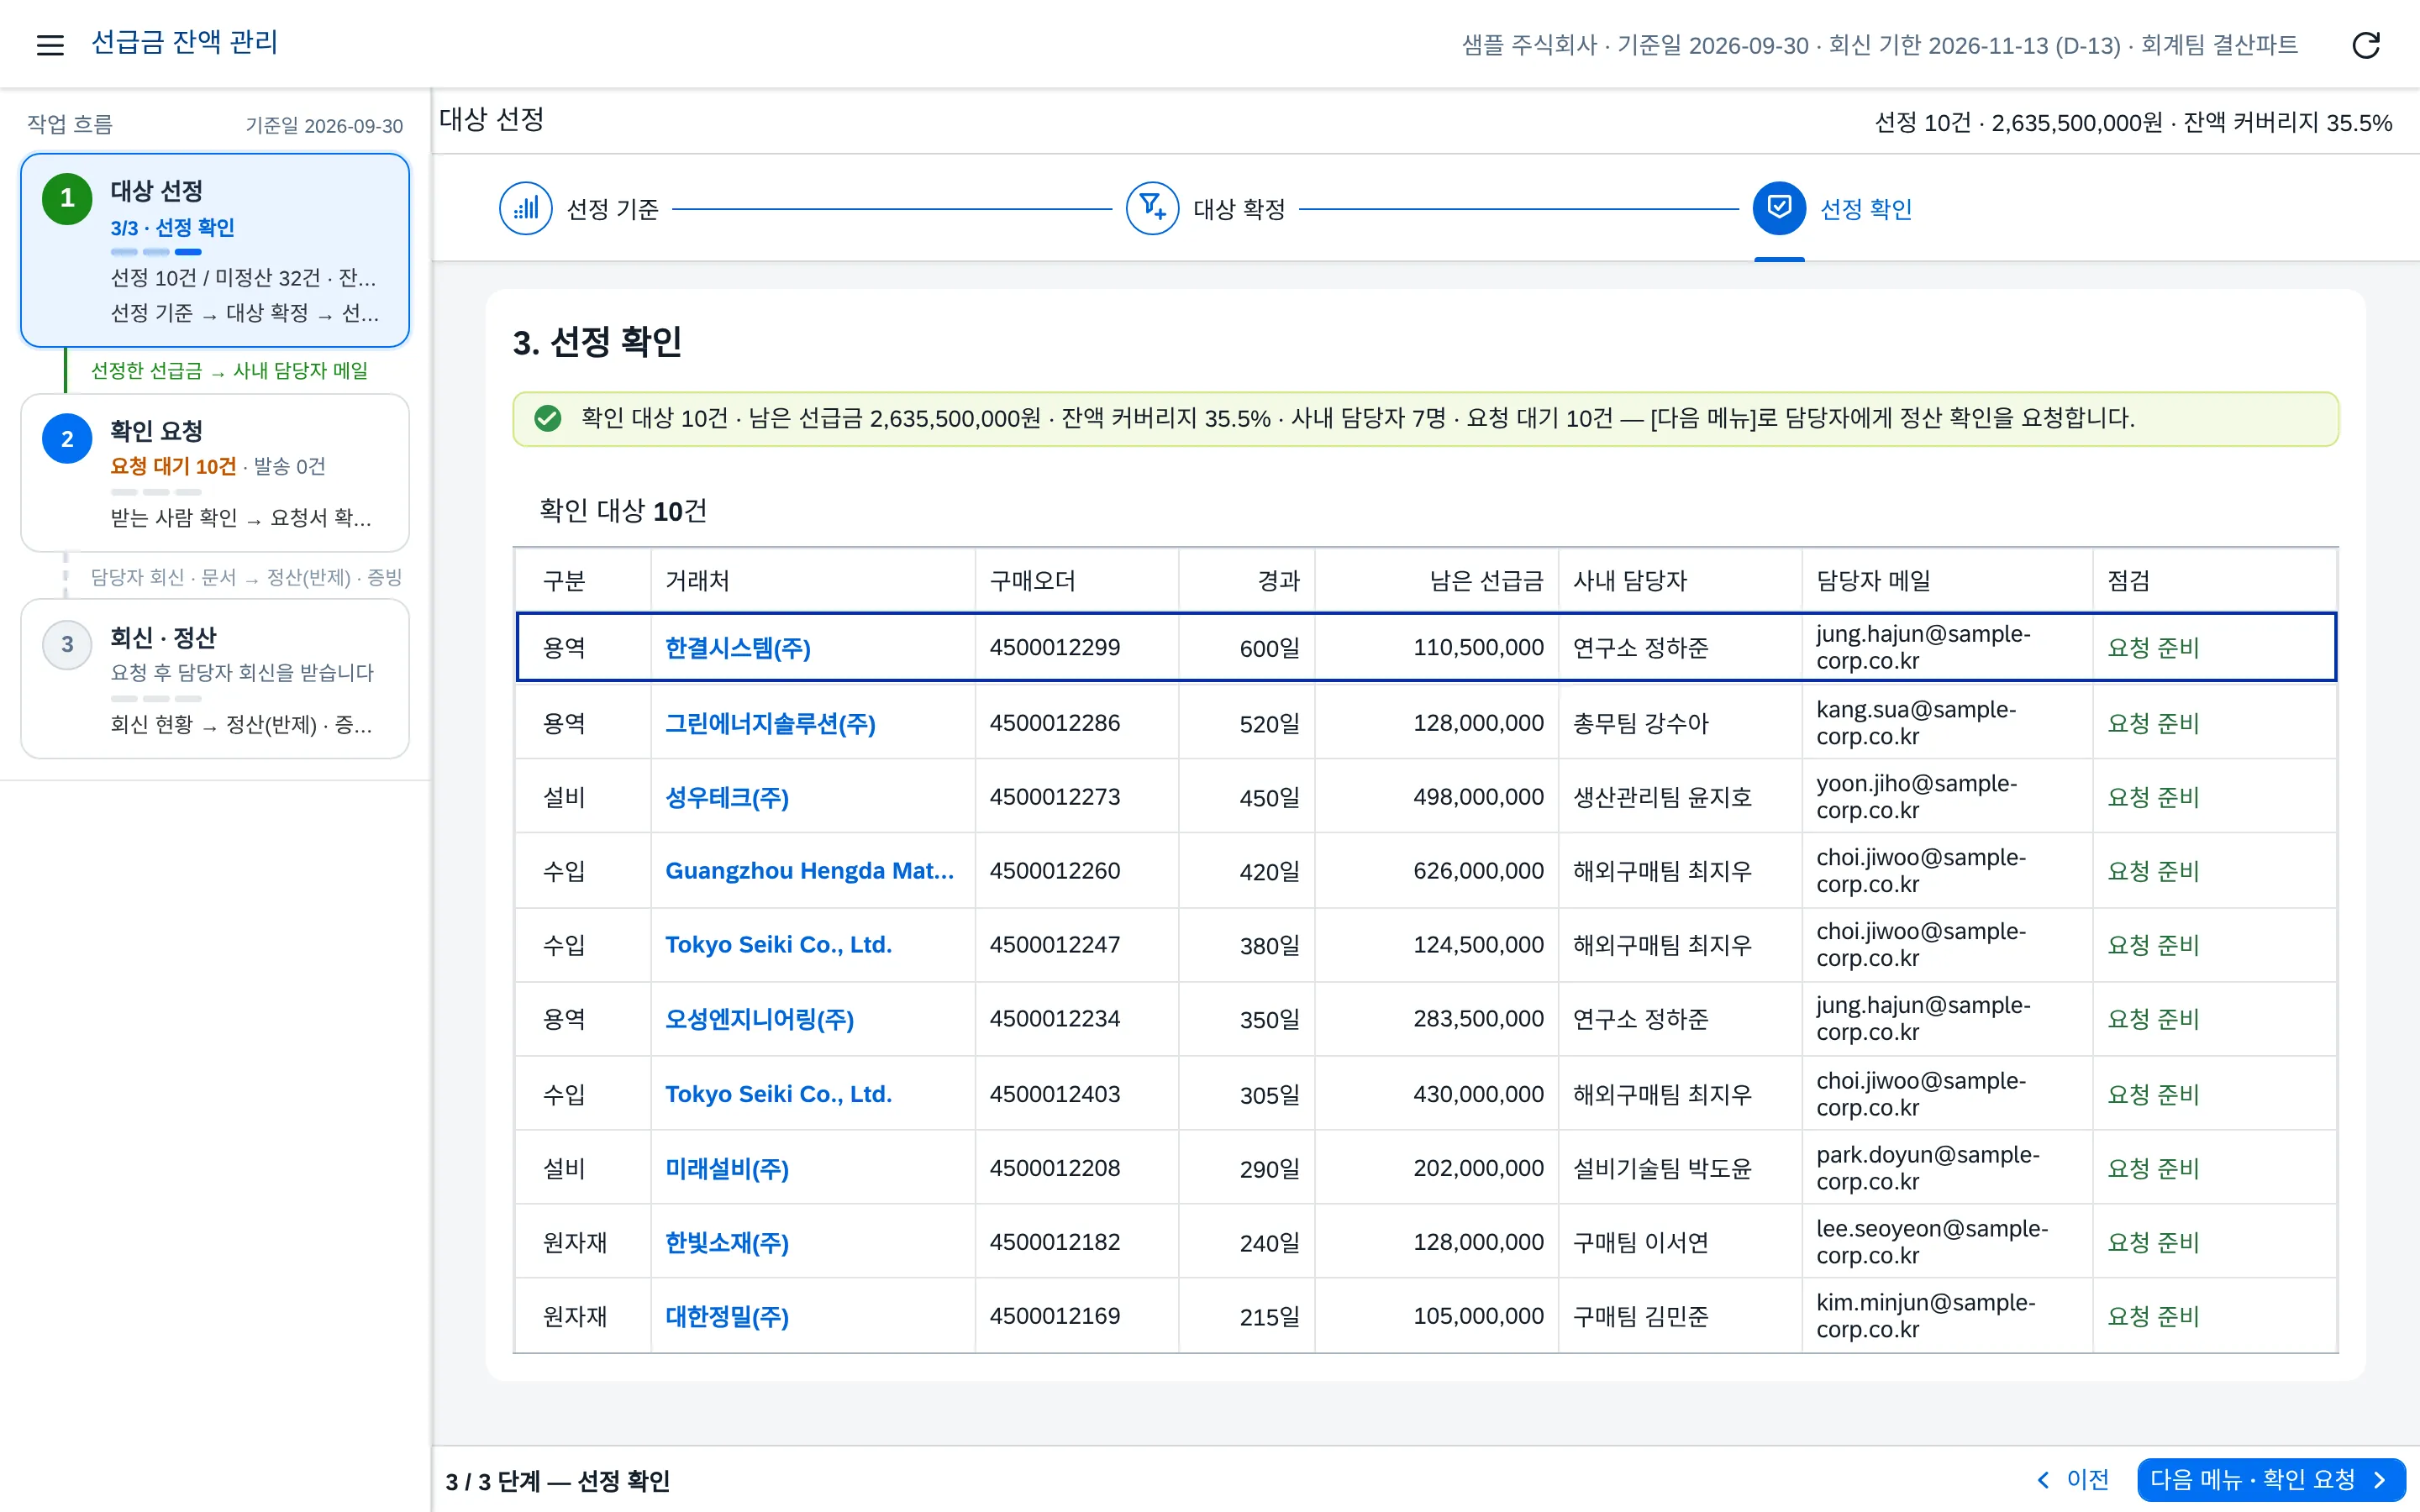Image resolution: width=2420 pixels, height=1512 pixels.
Task: Open vendor link 미래설비(주)
Action: click(x=727, y=1168)
